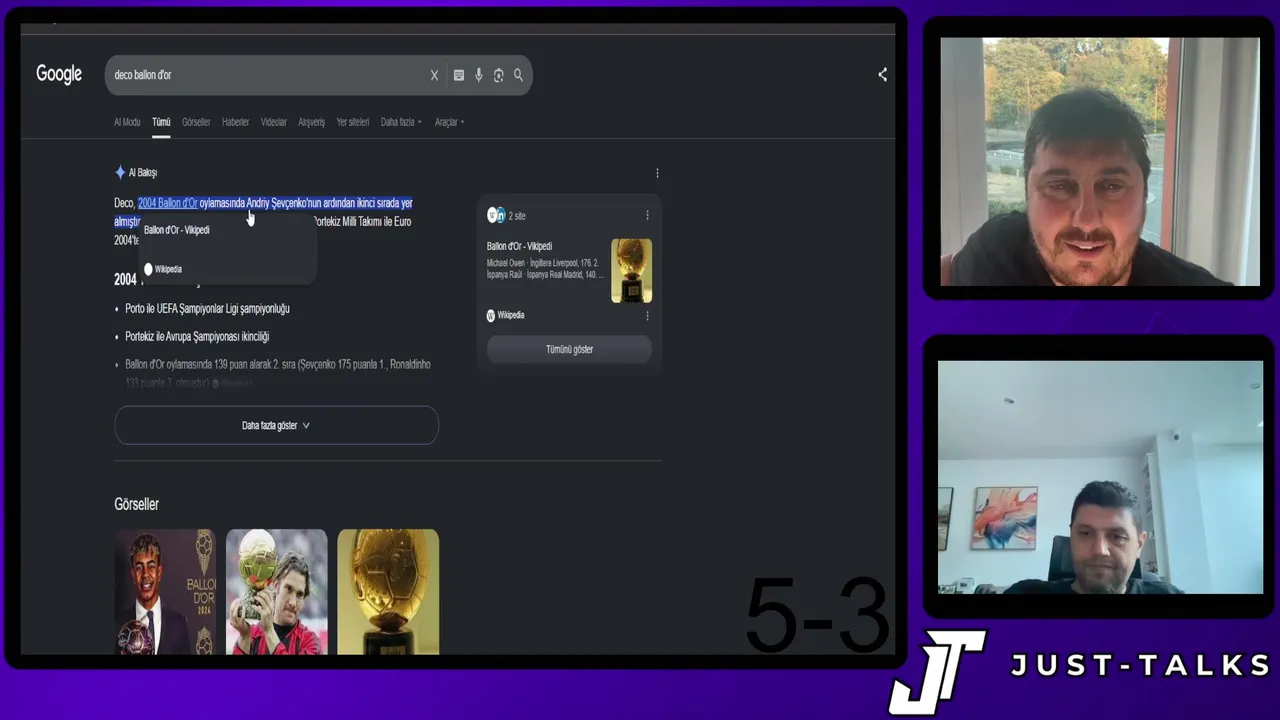The width and height of the screenshot is (1280, 720).
Task: Click the Wikipedia label in the hover preview
Action: pyautogui.click(x=168, y=269)
